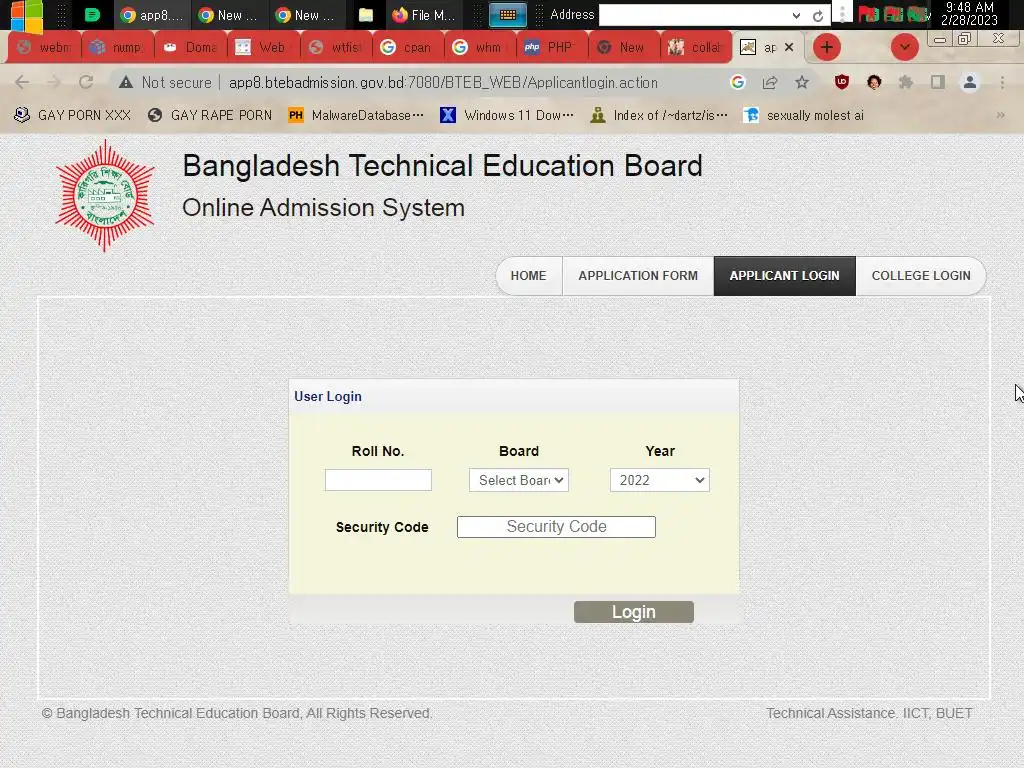This screenshot has width=1024, height=768.
Task: Switch to the collab browser tab
Action: click(x=697, y=47)
